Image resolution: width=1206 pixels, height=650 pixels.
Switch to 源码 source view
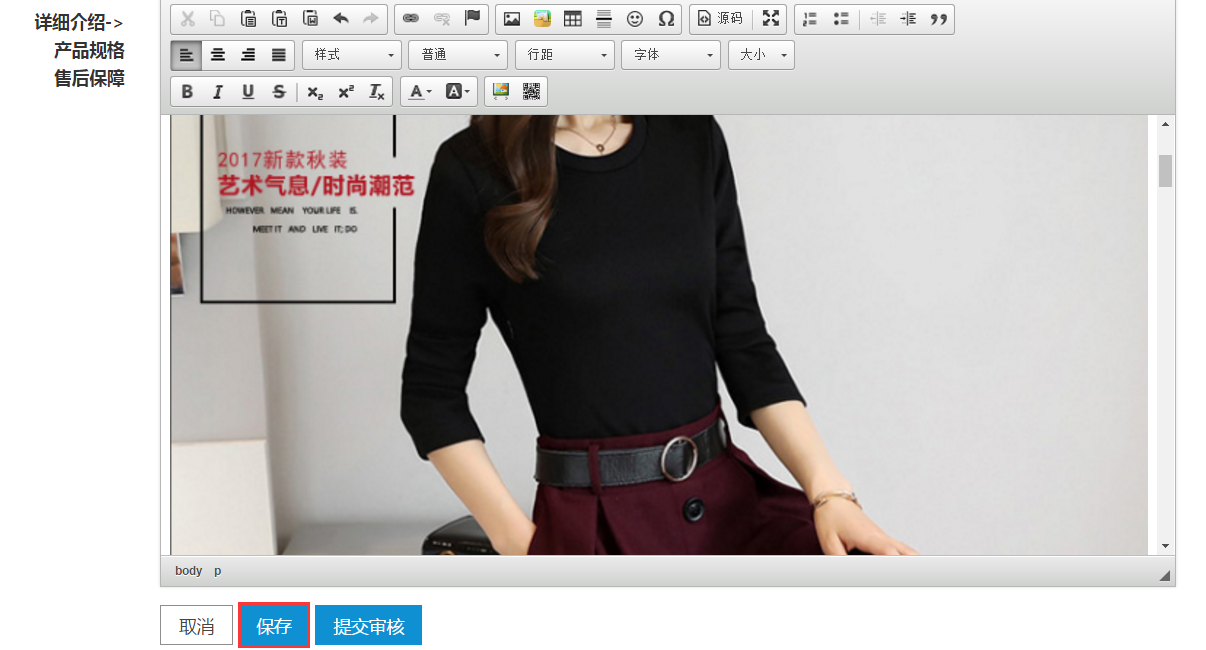click(x=720, y=19)
